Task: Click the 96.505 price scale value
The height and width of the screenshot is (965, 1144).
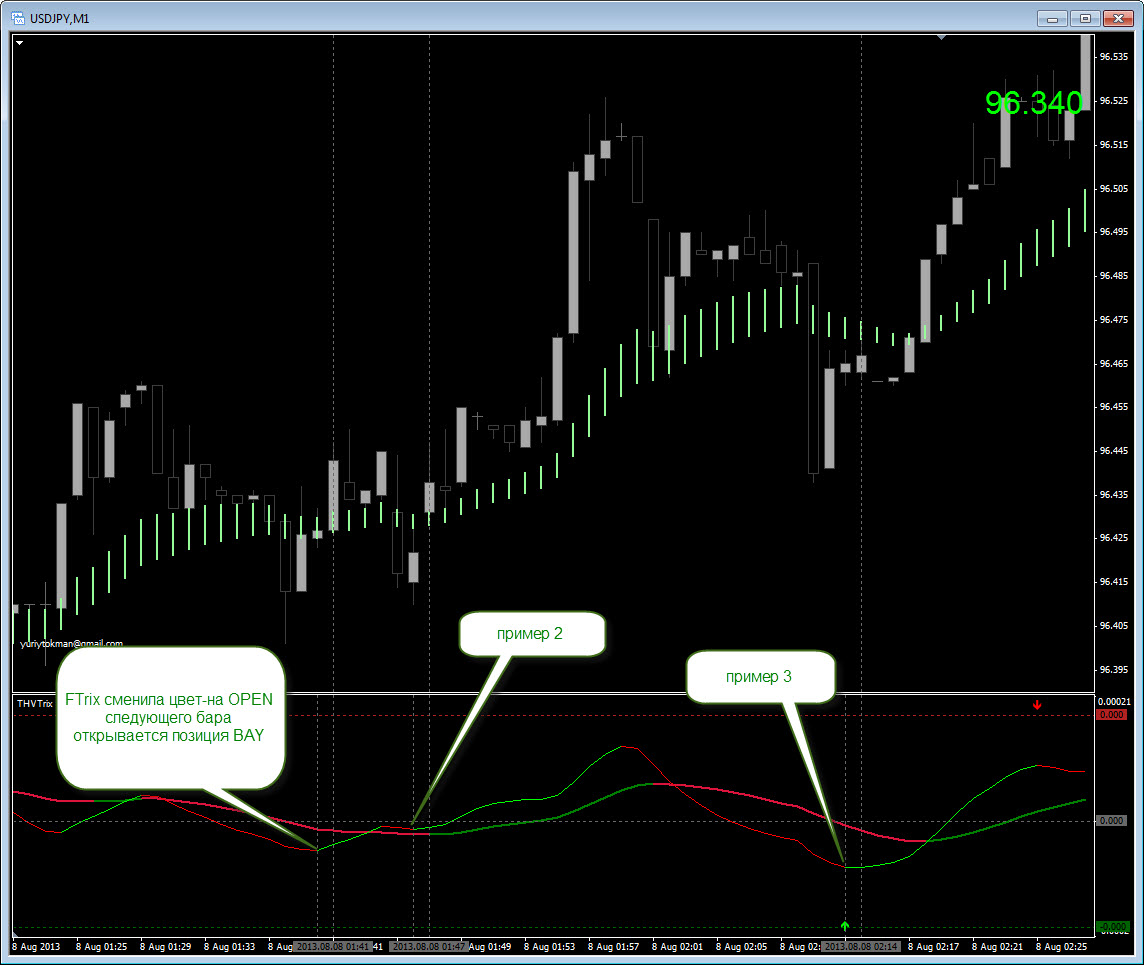Action: [1113, 188]
